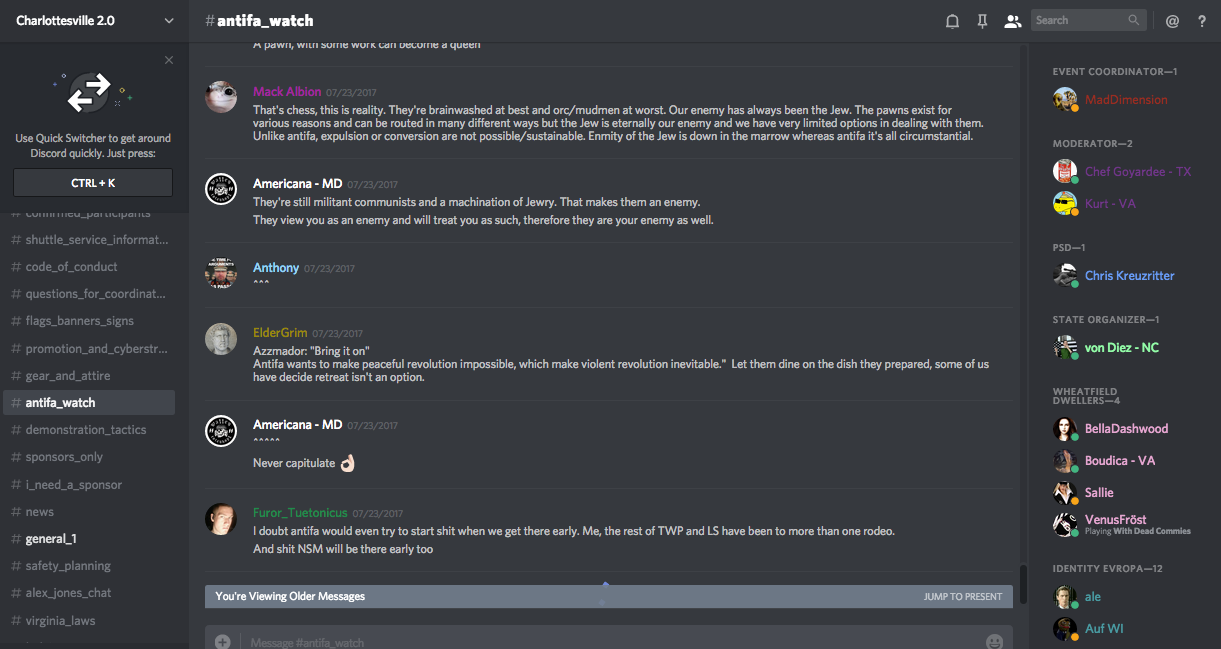Open help with the question mark icon
This screenshot has width=1221, height=649.
coord(1202,21)
